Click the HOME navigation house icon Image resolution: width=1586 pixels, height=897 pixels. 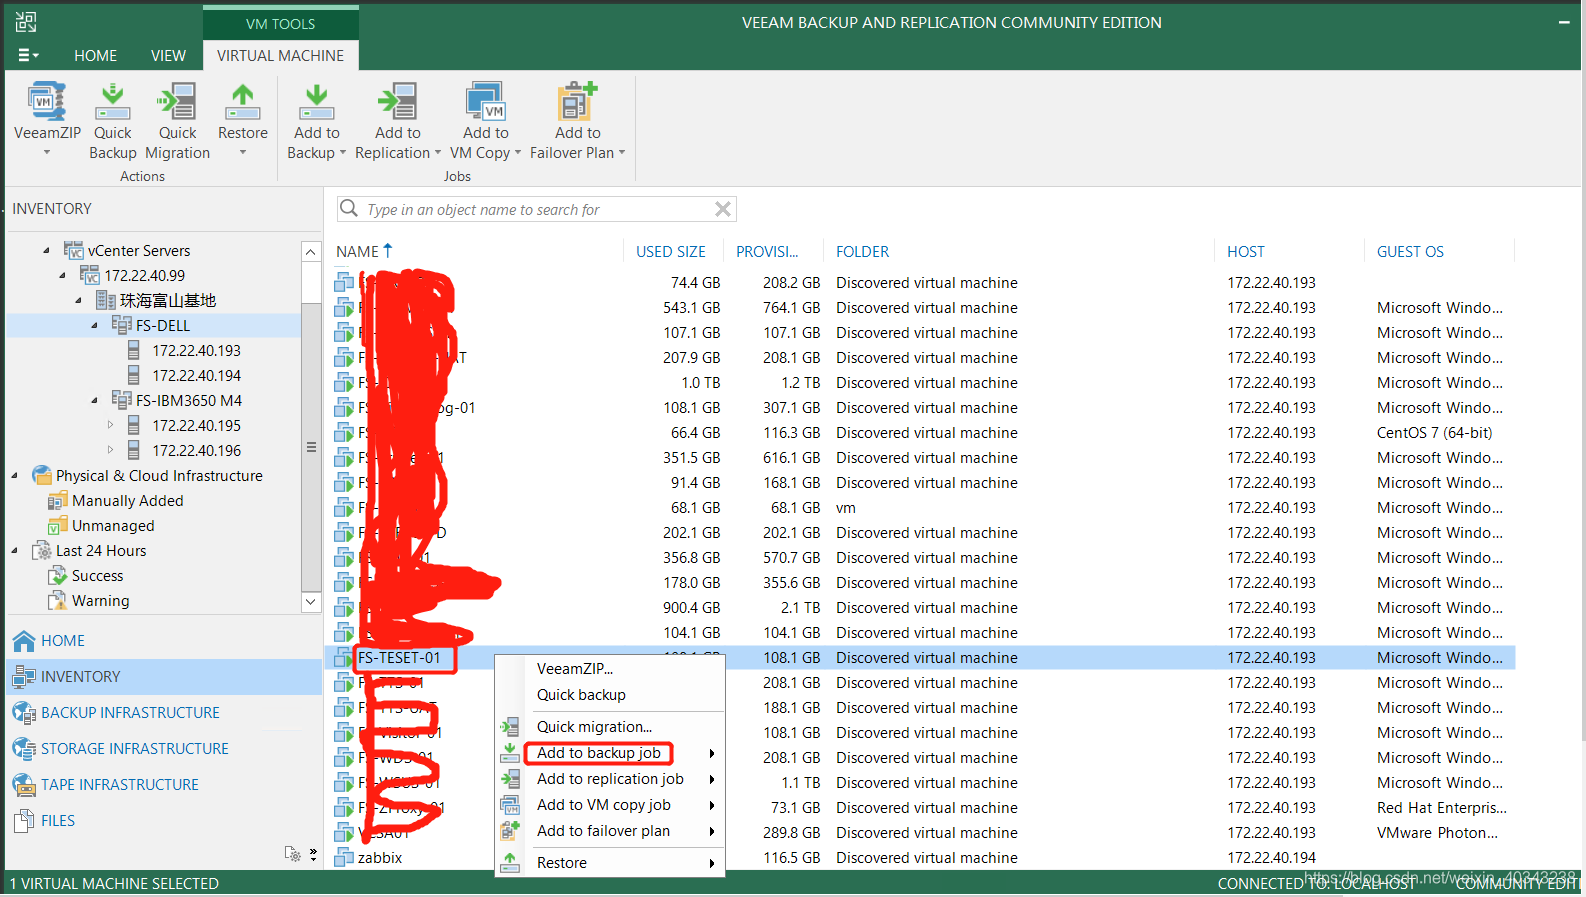pos(24,641)
